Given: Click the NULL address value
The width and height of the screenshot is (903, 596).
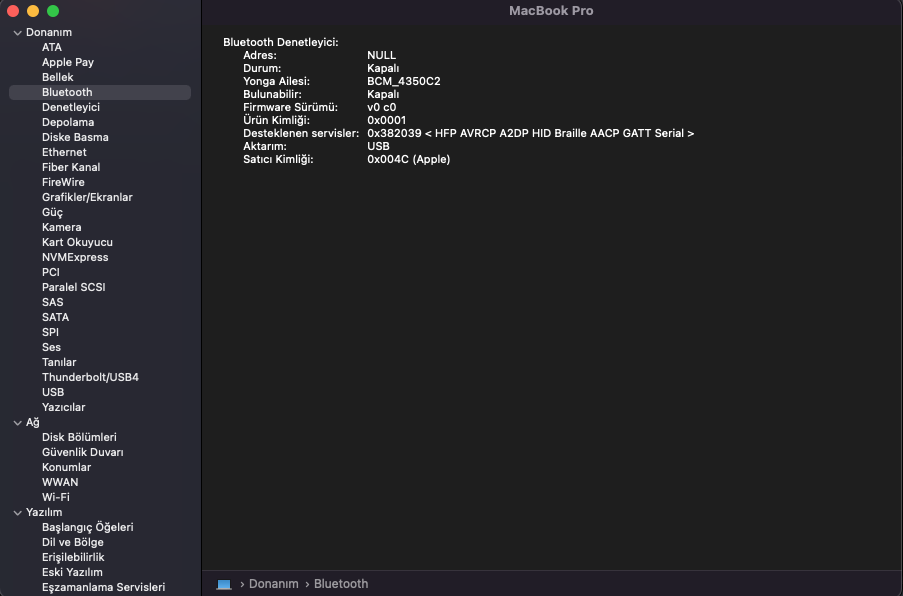Looking at the screenshot, I should 381,55.
